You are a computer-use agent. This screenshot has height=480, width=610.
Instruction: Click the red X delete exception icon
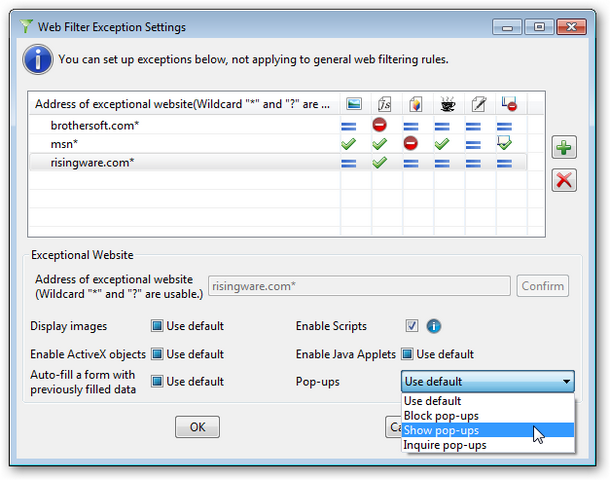(565, 180)
